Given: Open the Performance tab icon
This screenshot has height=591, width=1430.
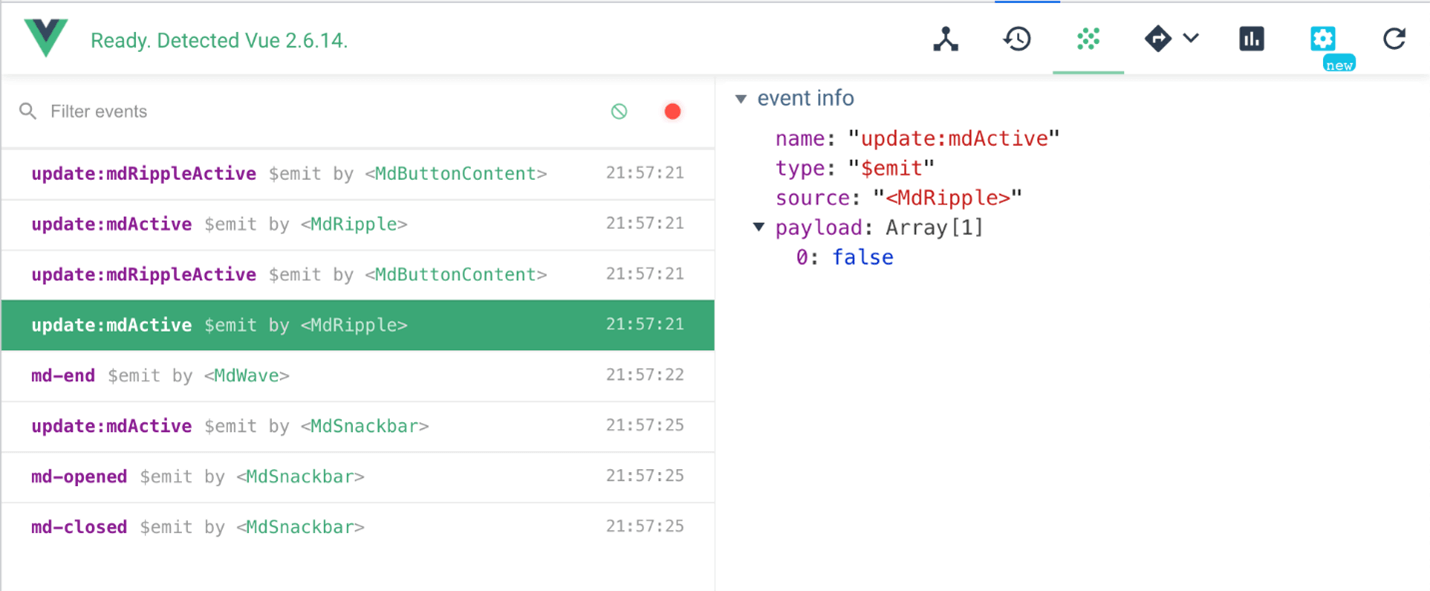Looking at the screenshot, I should click(x=1251, y=39).
